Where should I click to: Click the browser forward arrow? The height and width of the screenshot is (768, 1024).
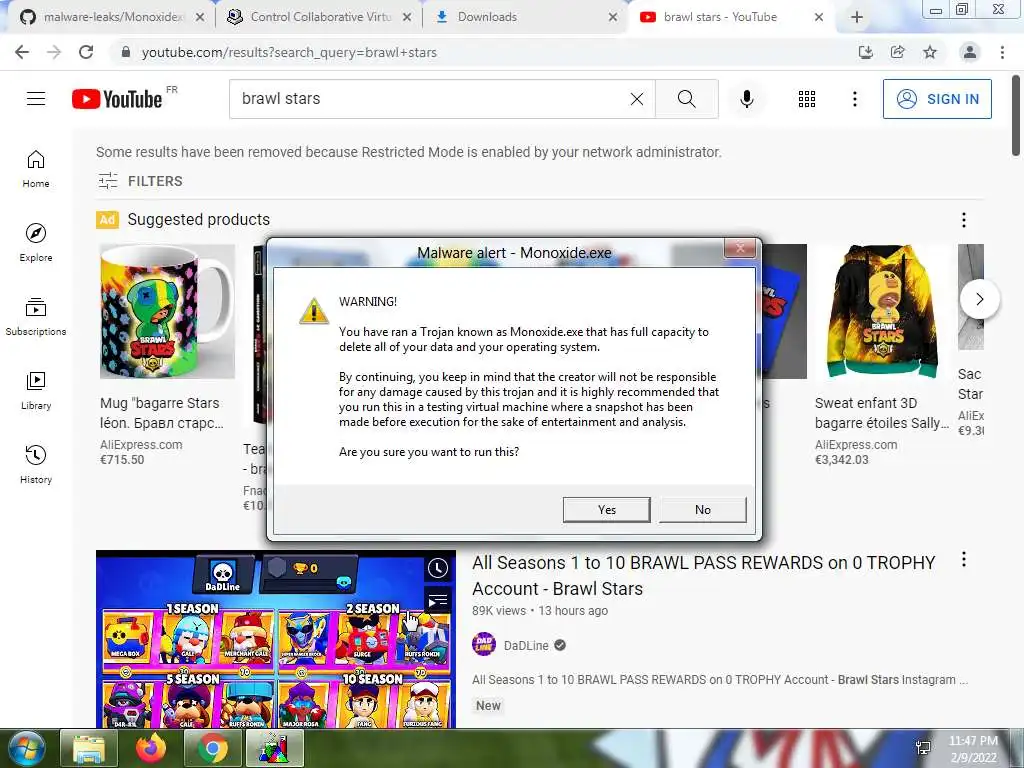(x=54, y=52)
